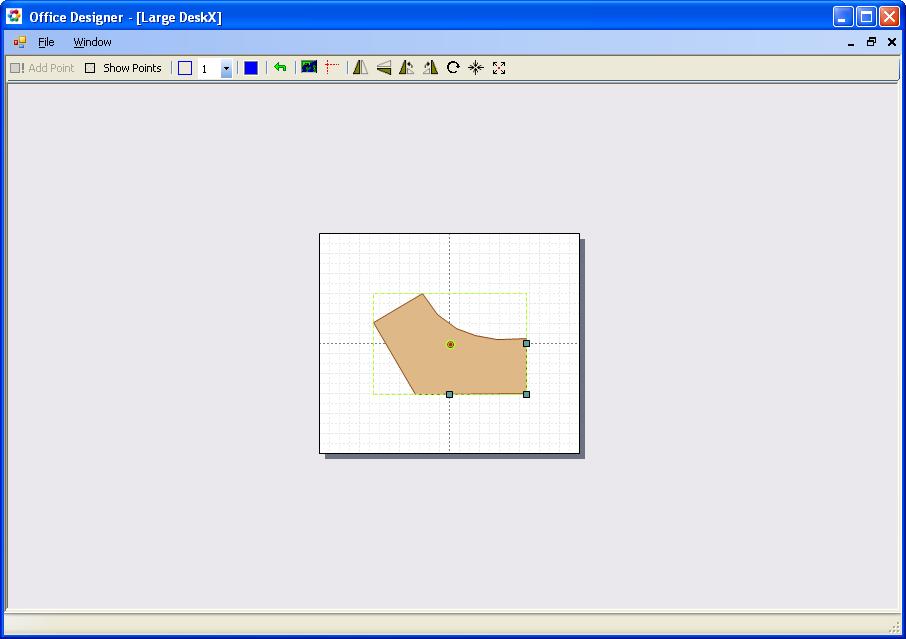Click the MDI document icon beside File

[20, 42]
